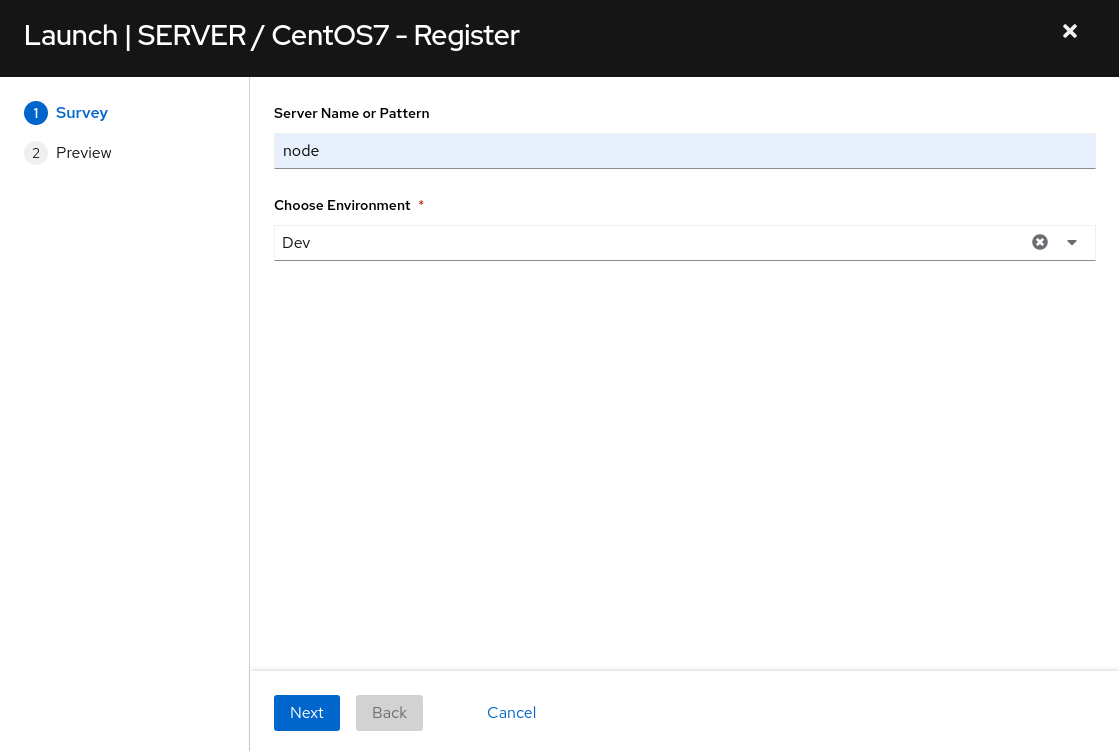Expand the Choose Environment dropdown arrow

pyautogui.click(x=1071, y=243)
